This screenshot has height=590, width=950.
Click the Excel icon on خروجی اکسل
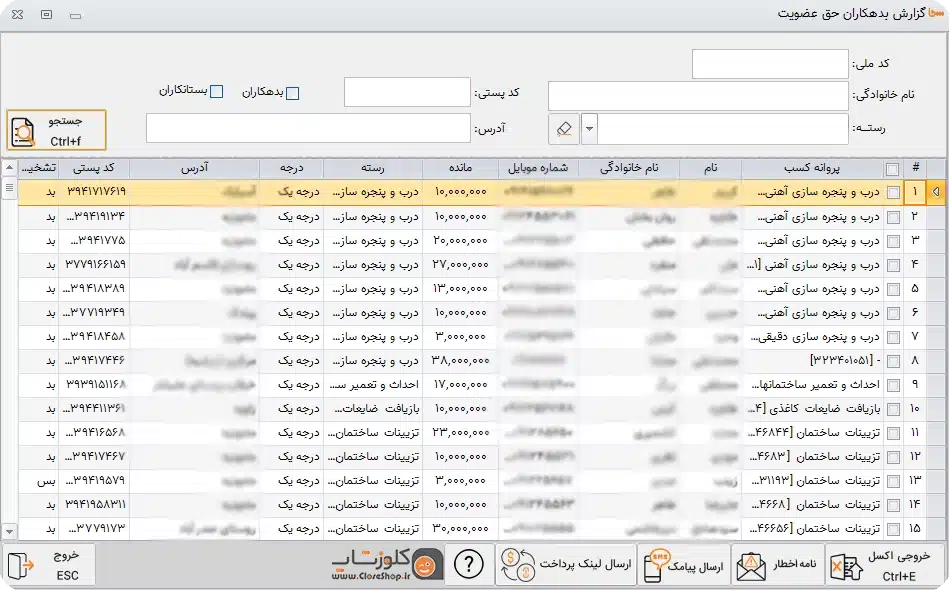[846, 568]
